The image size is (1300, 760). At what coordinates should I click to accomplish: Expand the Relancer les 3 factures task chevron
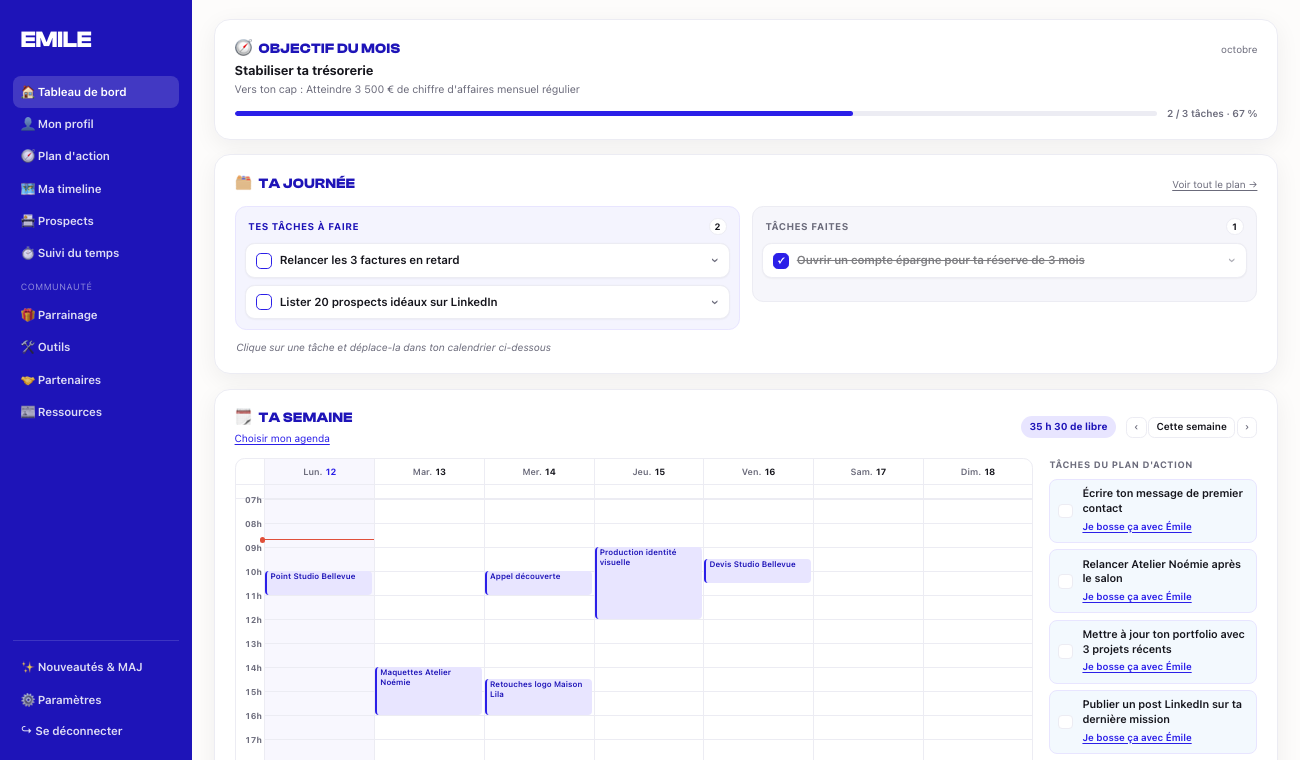click(x=714, y=261)
